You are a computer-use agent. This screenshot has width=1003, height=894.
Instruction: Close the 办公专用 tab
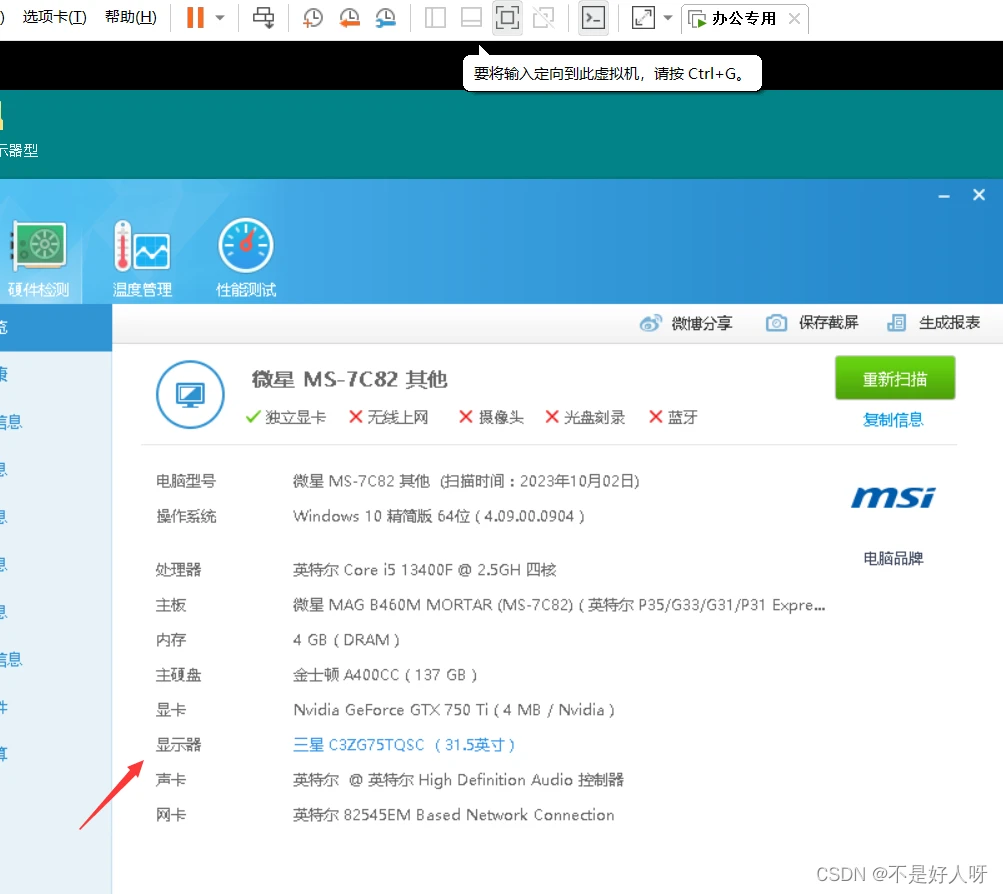coord(794,19)
